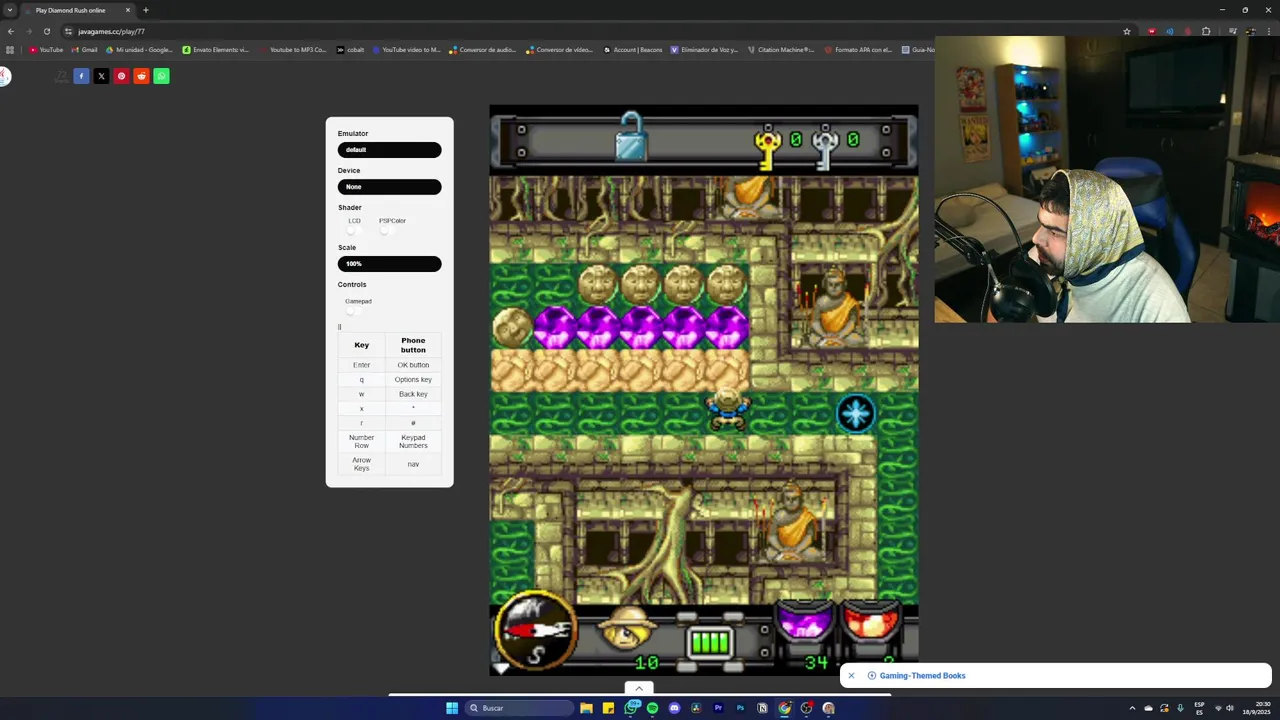Screen dimensions: 1280x720
Task: Enable the Gamepad controls toggle
Action: [x=352, y=311]
